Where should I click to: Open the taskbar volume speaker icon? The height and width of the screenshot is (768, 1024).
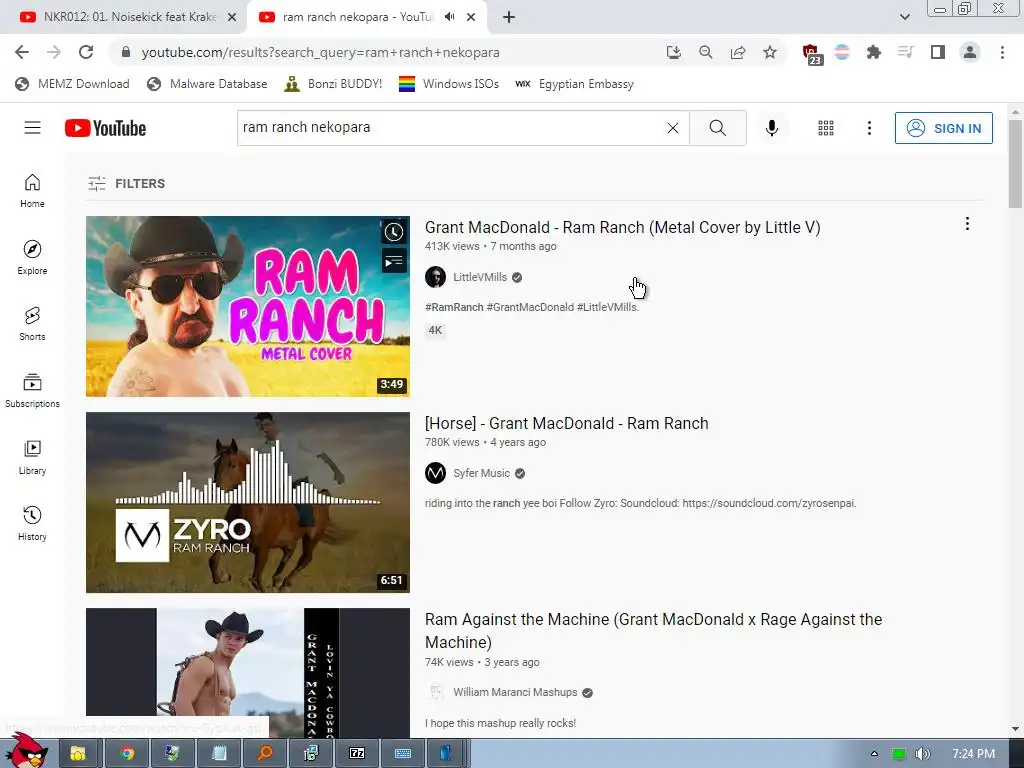(x=922, y=754)
